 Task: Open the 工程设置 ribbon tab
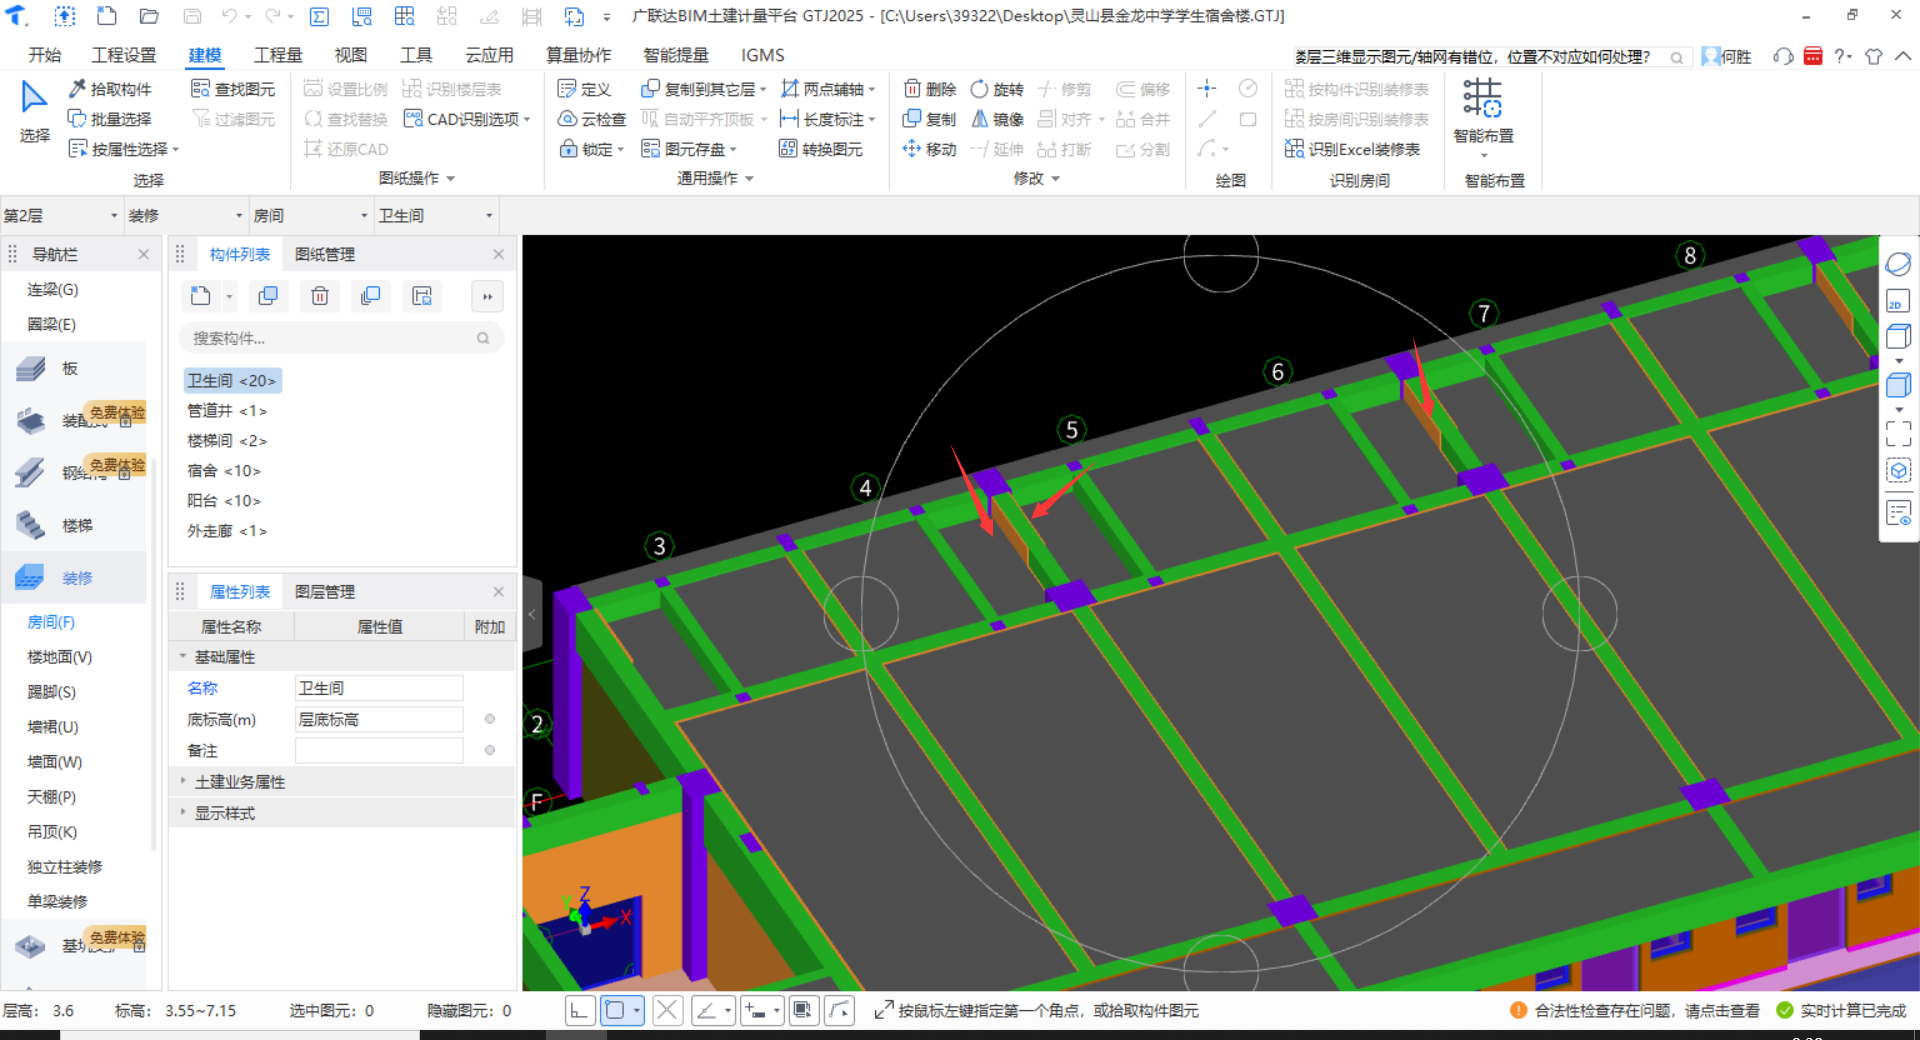pyautogui.click(x=124, y=55)
